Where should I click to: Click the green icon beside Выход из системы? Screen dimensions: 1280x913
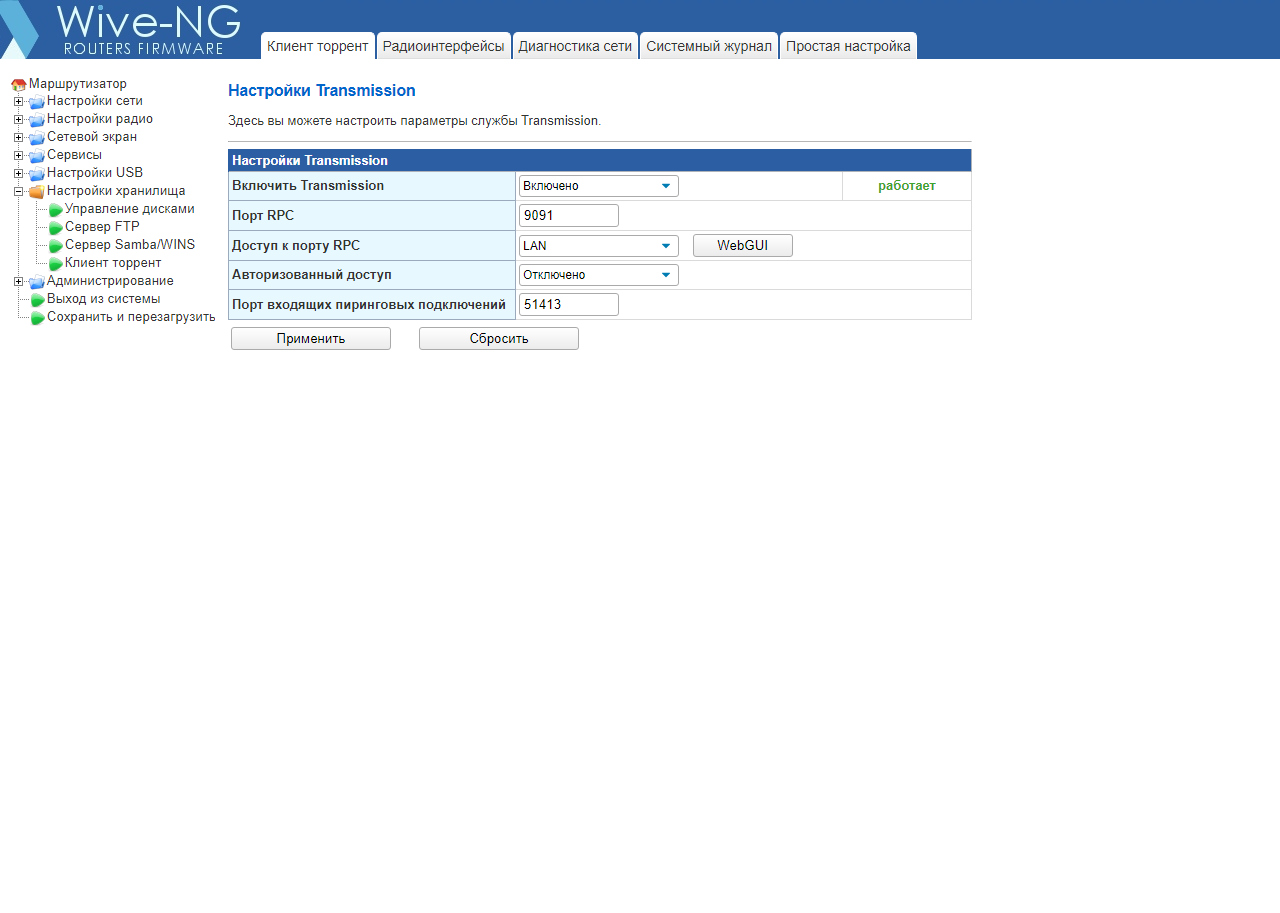pyautogui.click(x=38, y=300)
